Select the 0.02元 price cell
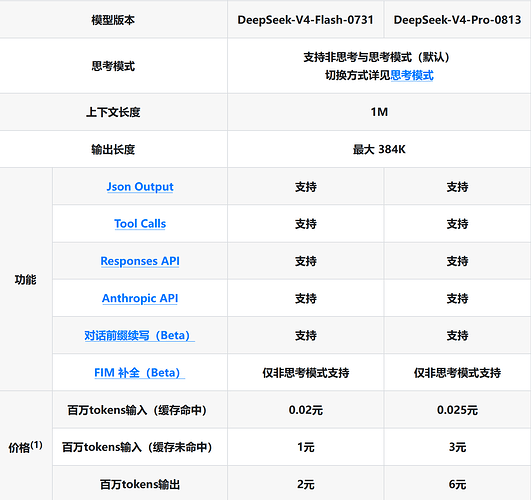 pos(305,410)
